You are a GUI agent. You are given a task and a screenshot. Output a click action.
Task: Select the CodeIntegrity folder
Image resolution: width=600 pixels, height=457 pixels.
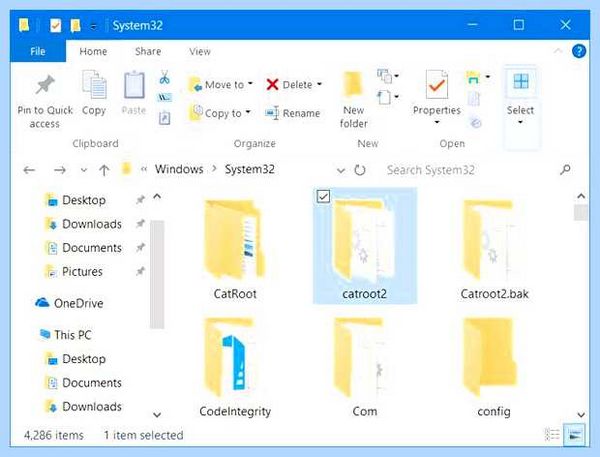pyautogui.click(x=235, y=367)
